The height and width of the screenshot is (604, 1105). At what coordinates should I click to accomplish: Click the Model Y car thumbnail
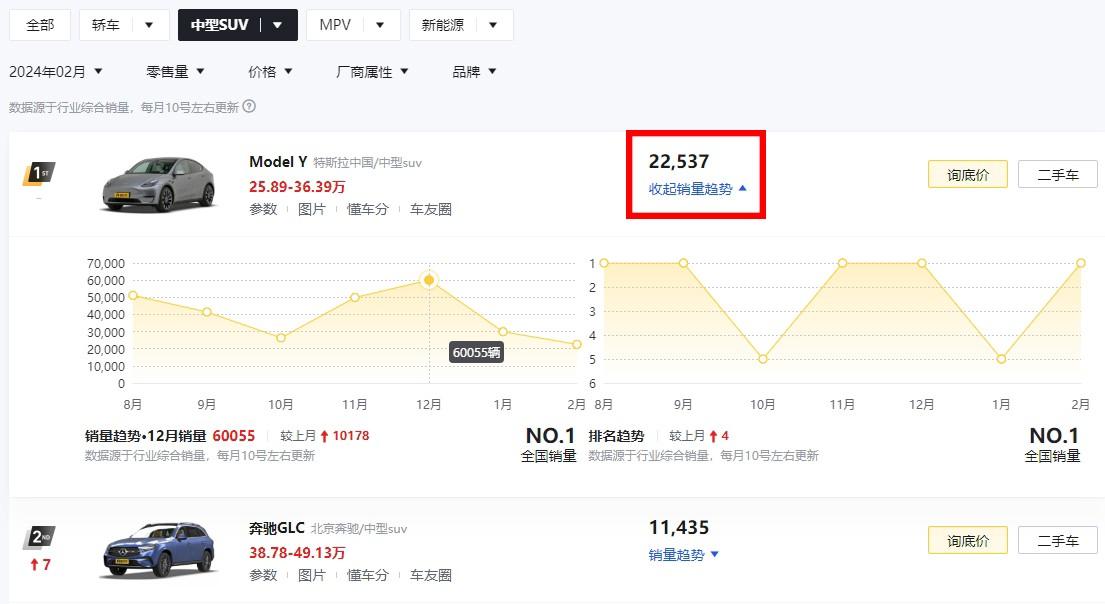click(x=158, y=184)
